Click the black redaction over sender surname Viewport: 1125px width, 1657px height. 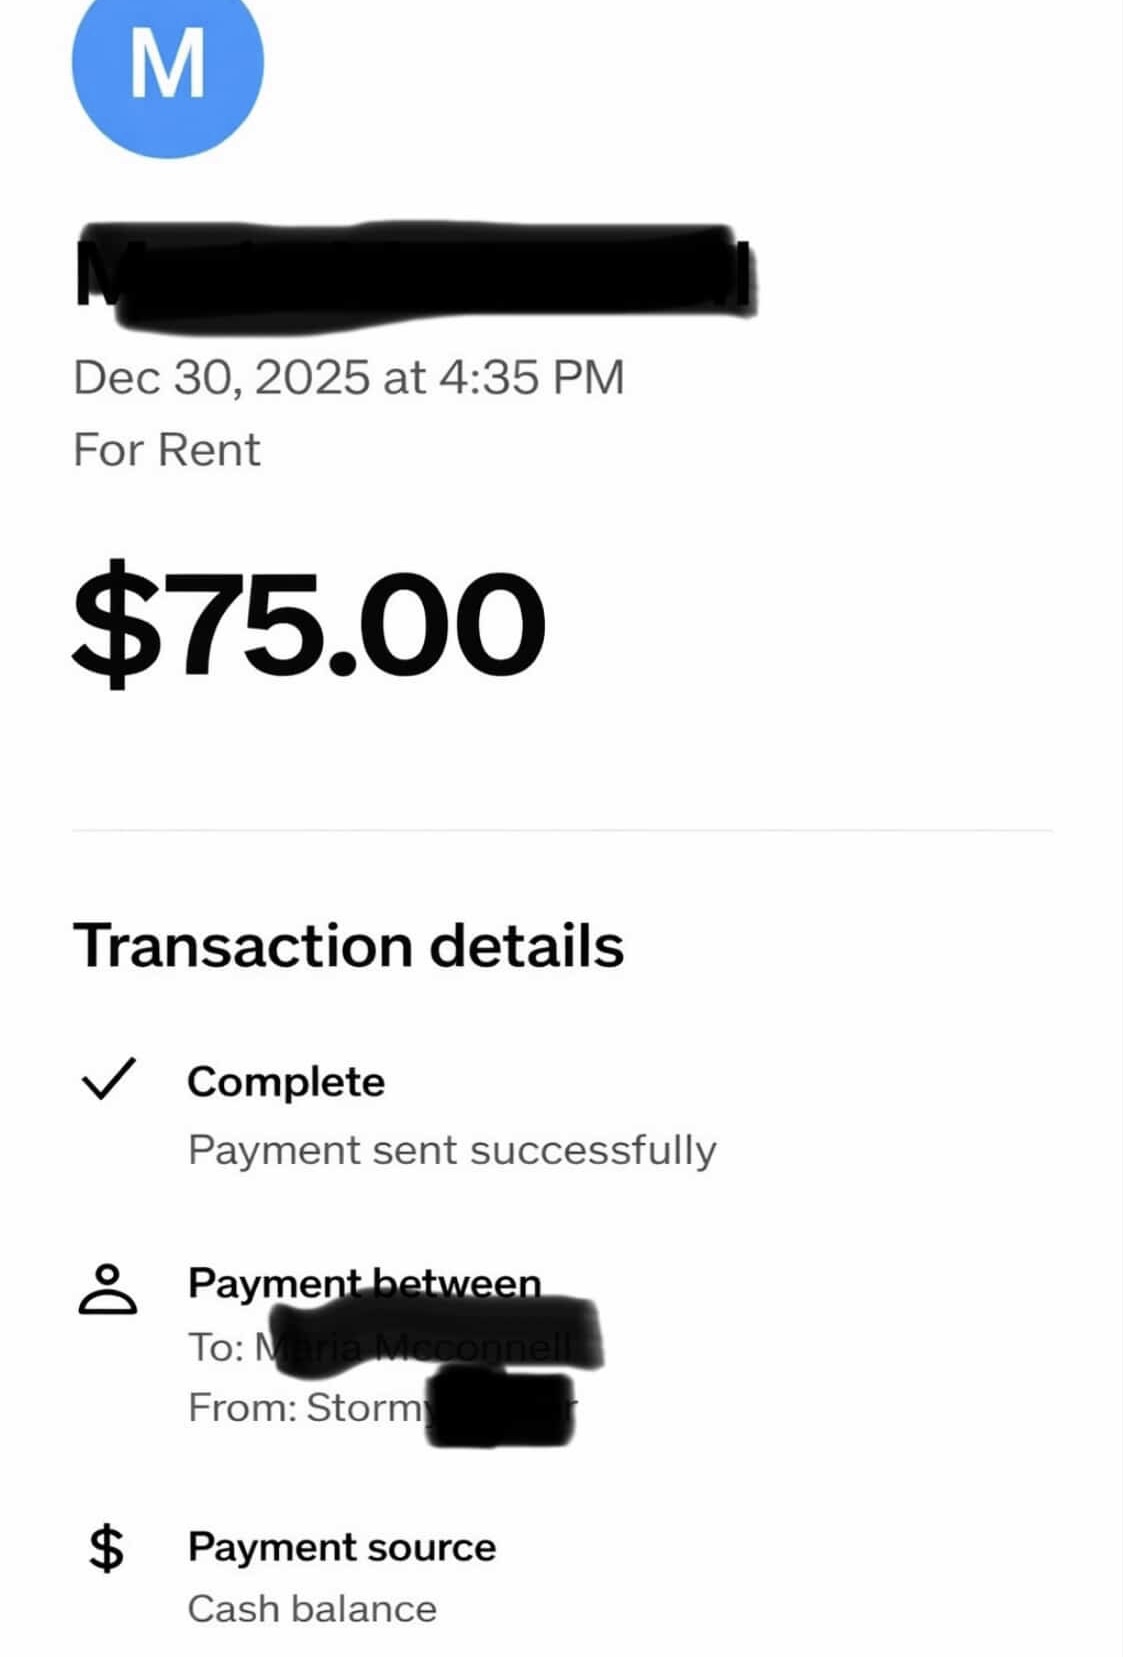click(x=500, y=1410)
